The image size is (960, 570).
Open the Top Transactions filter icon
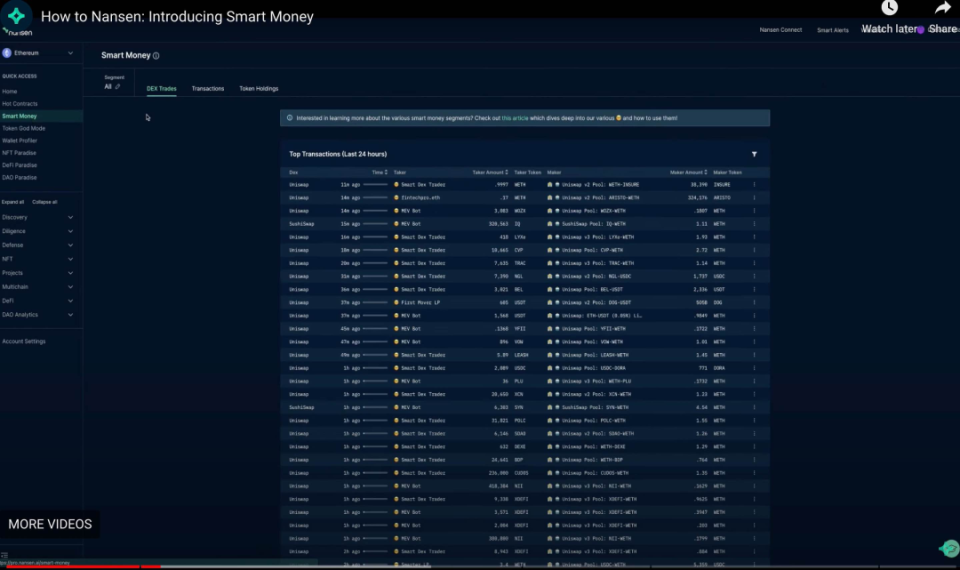pyautogui.click(x=754, y=154)
